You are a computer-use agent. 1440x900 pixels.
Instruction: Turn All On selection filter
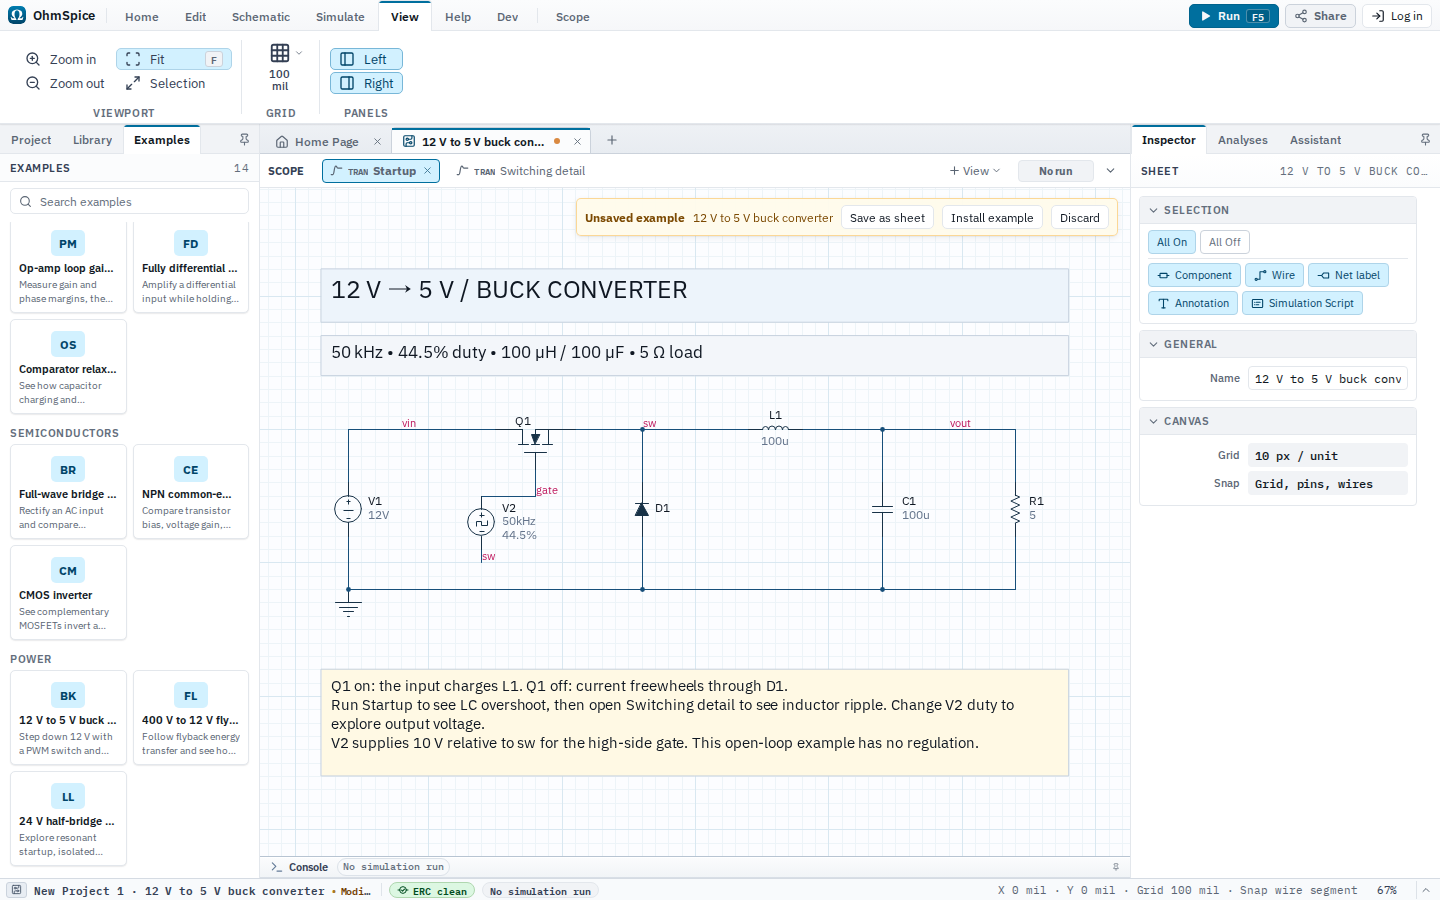click(1172, 242)
